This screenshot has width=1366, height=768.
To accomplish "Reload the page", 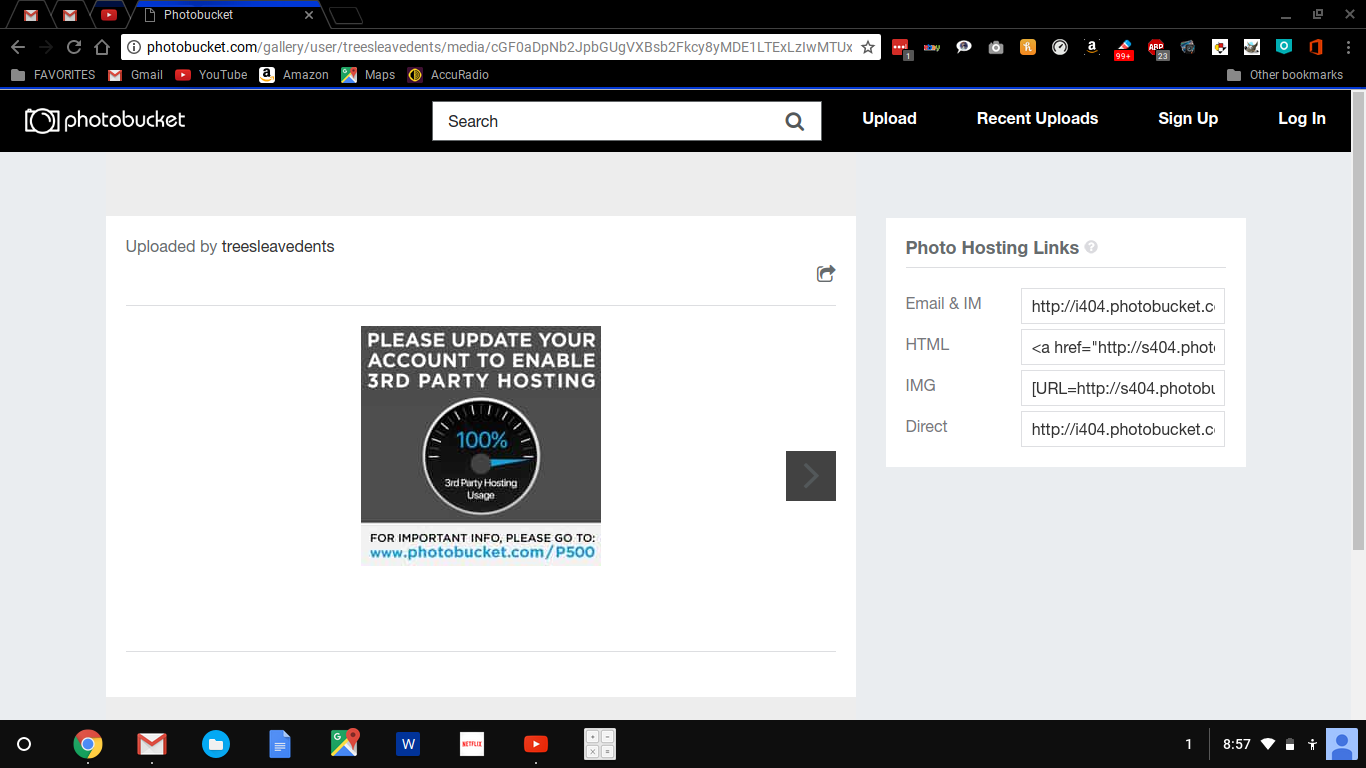I will point(74,47).
